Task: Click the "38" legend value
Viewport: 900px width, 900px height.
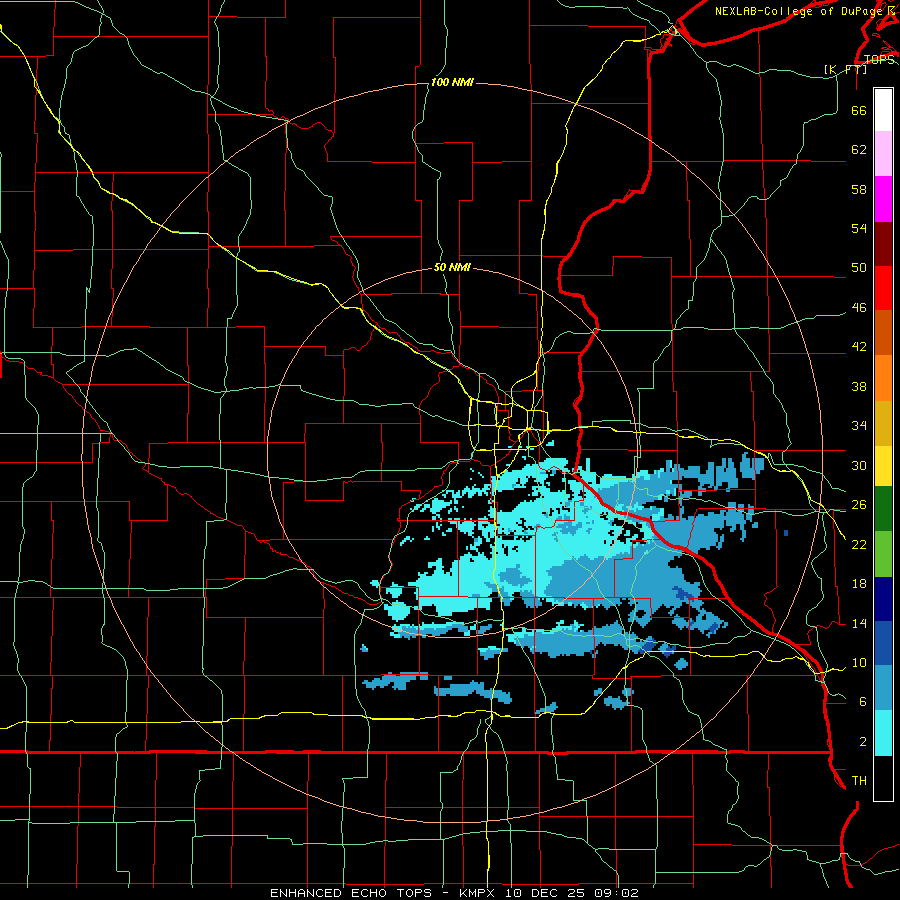Action: (859, 387)
